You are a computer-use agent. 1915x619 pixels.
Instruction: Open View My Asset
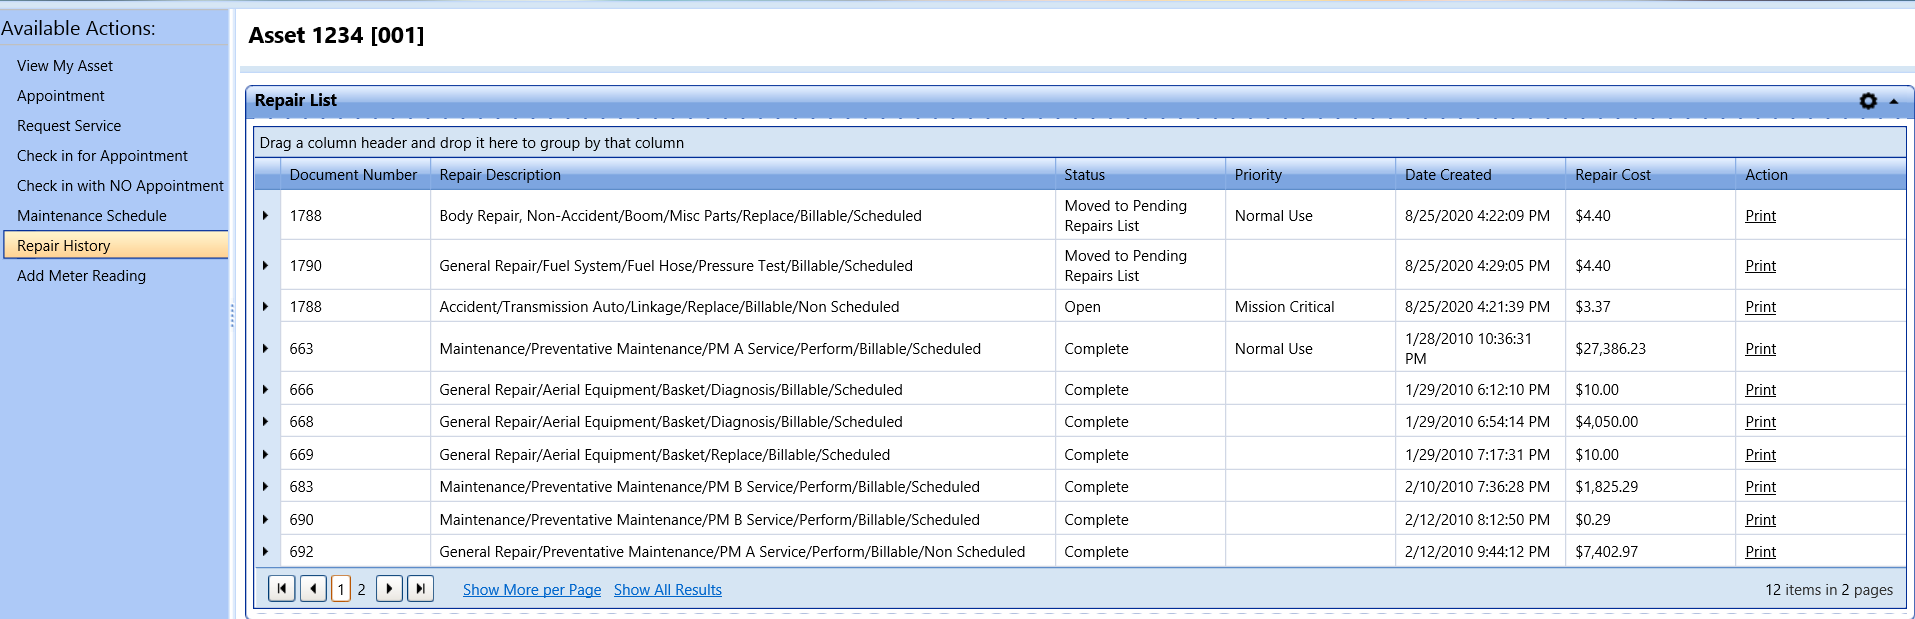pos(65,66)
